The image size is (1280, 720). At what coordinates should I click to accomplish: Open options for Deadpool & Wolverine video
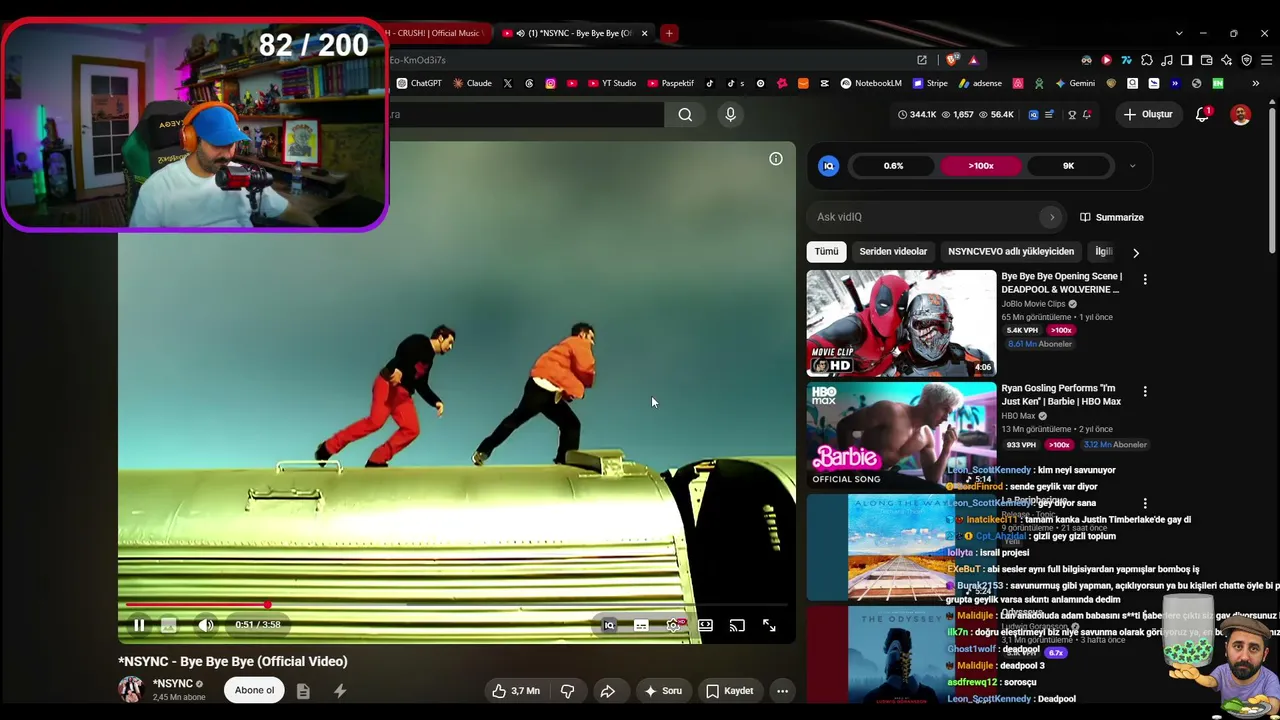click(x=1145, y=280)
